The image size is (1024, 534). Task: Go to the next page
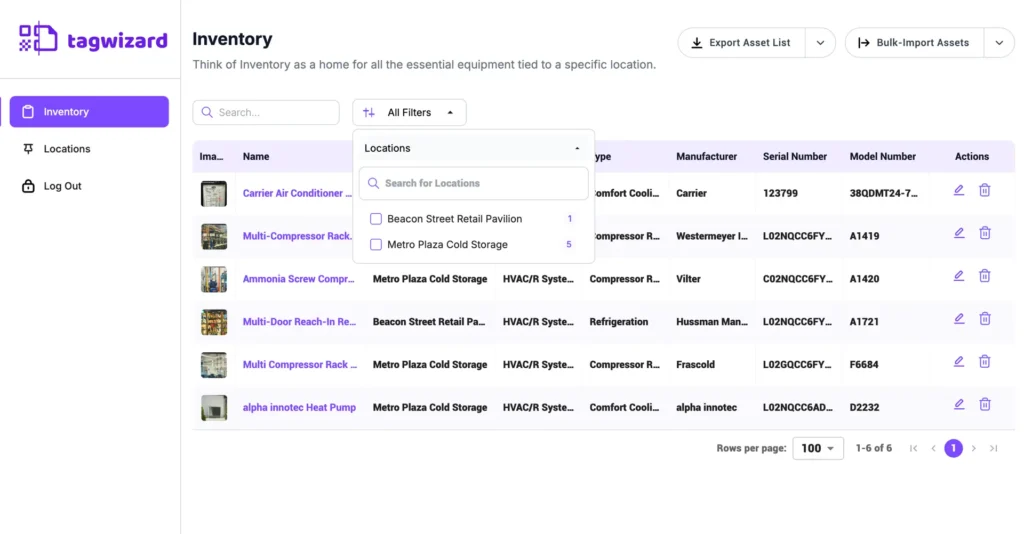pyautogui.click(x=974, y=448)
